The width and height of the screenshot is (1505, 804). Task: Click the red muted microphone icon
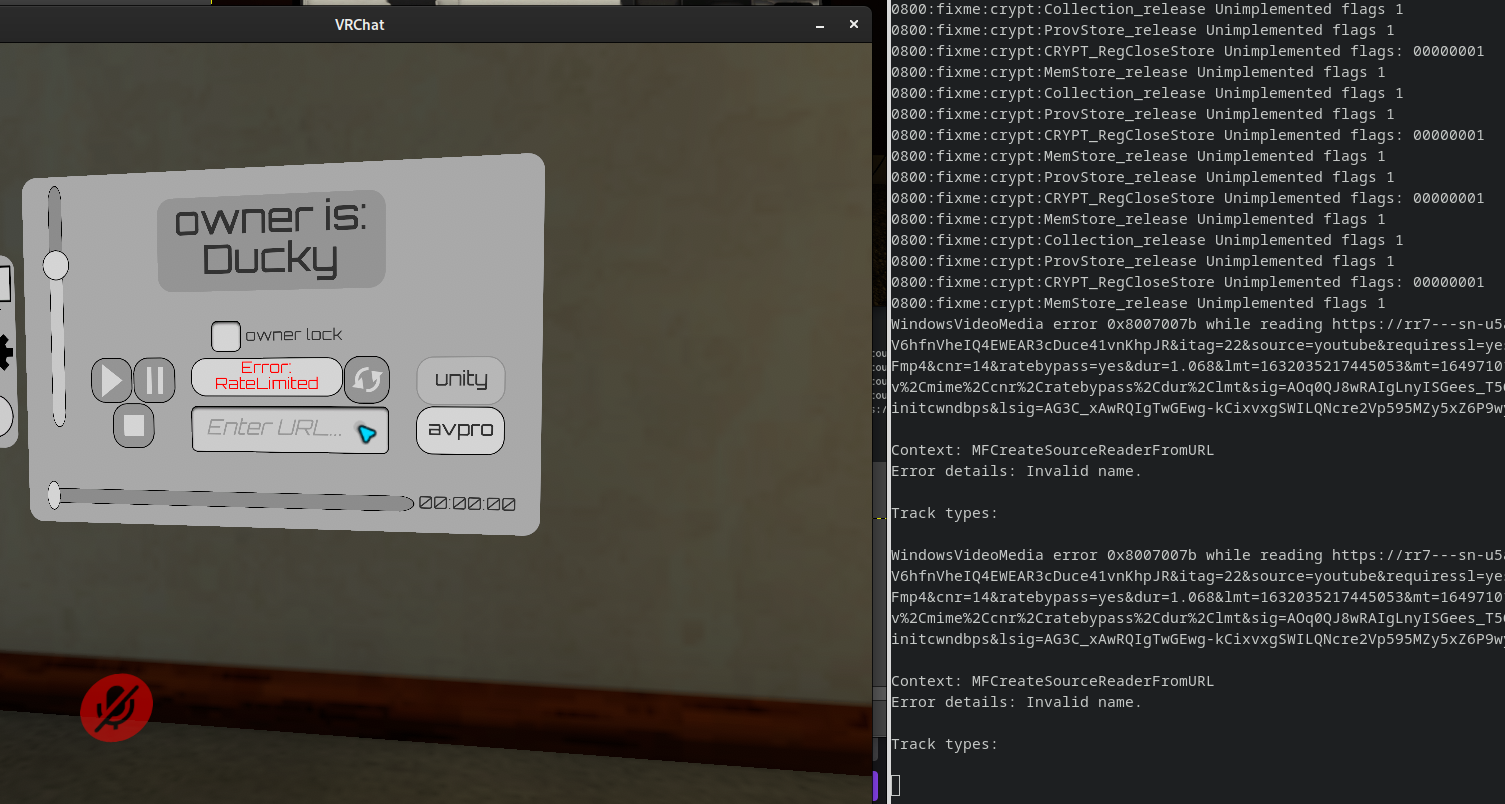tap(117, 708)
